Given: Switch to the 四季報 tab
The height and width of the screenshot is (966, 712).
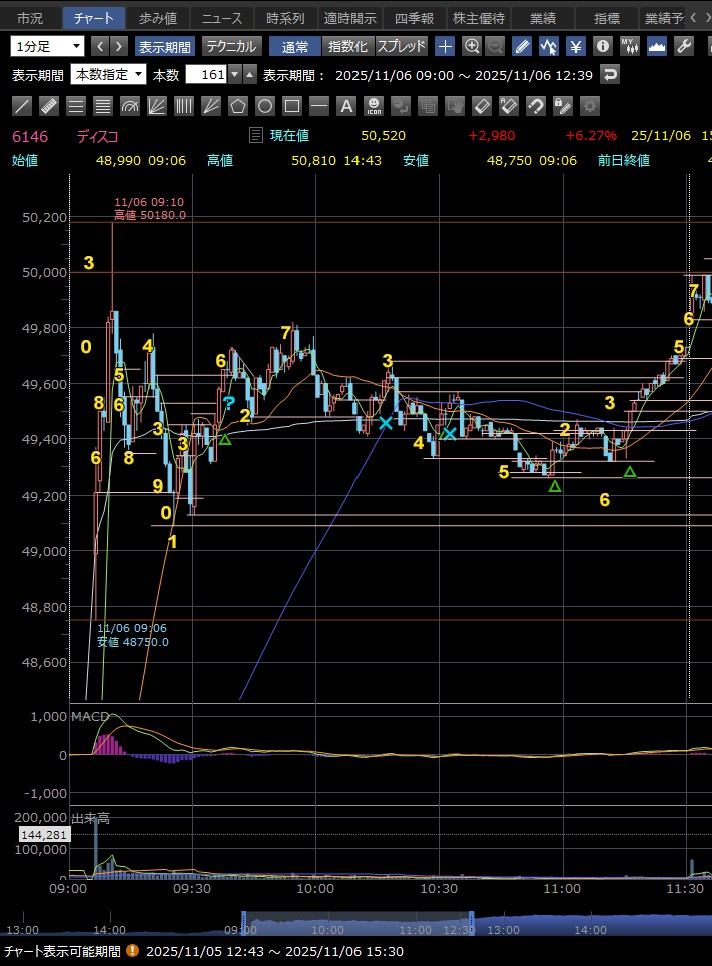Looking at the screenshot, I should (414, 18).
